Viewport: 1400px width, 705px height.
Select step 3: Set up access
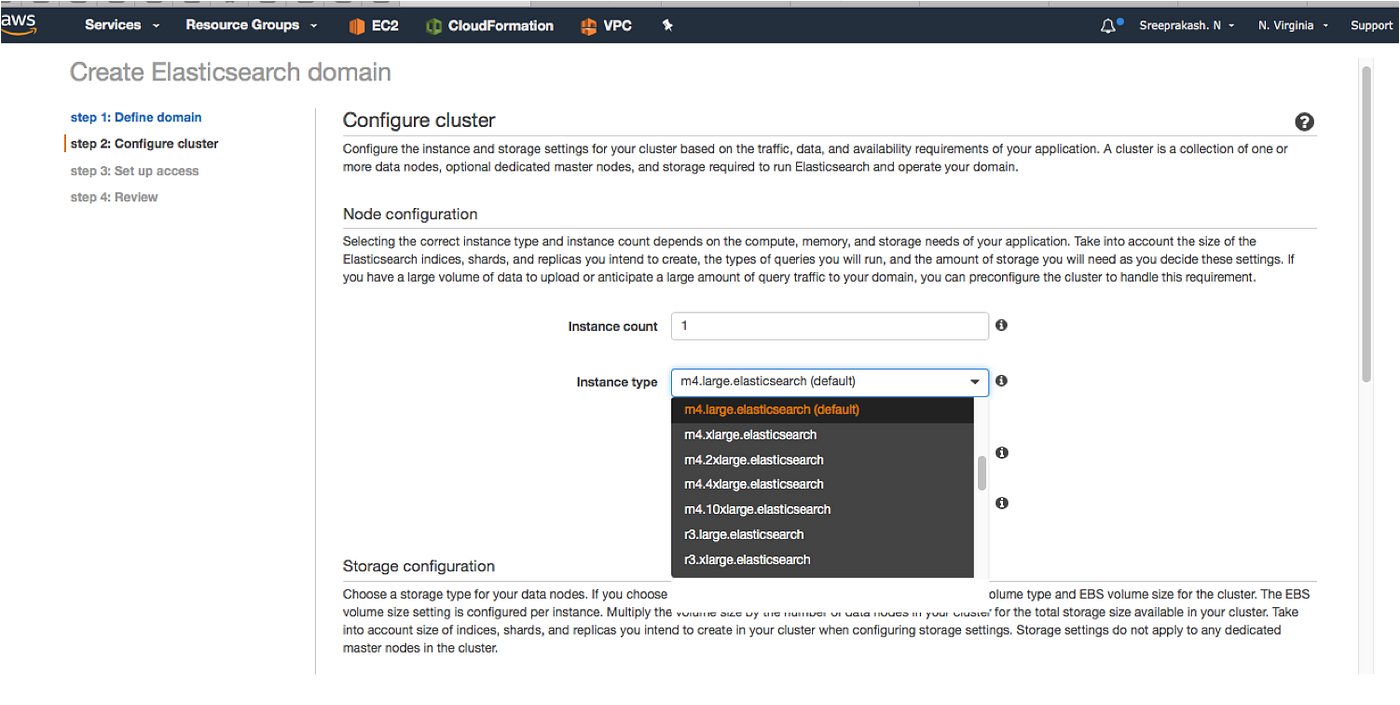point(134,170)
